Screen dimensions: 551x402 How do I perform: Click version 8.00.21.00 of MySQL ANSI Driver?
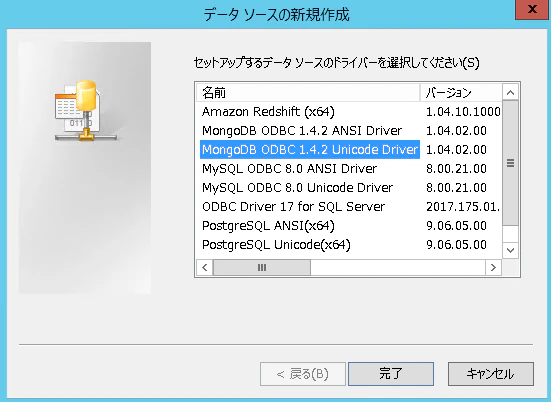(x=456, y=169)
